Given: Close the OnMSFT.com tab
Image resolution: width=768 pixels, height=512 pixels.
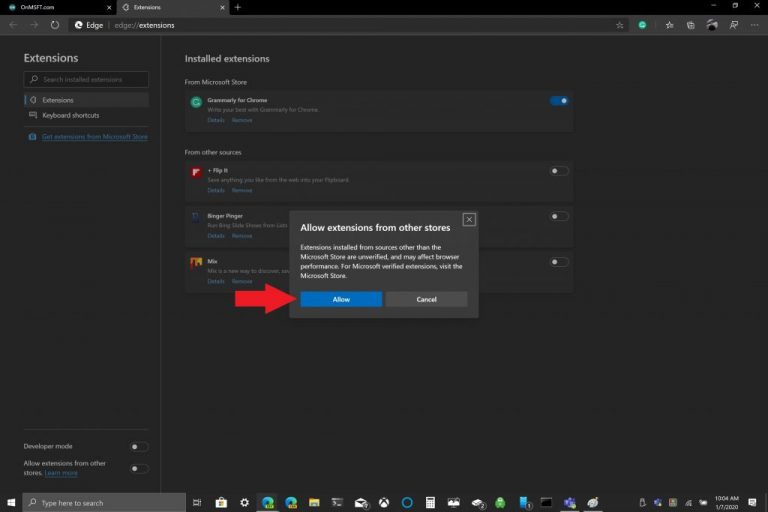Looking at the screenshot, I should point(109,7).
